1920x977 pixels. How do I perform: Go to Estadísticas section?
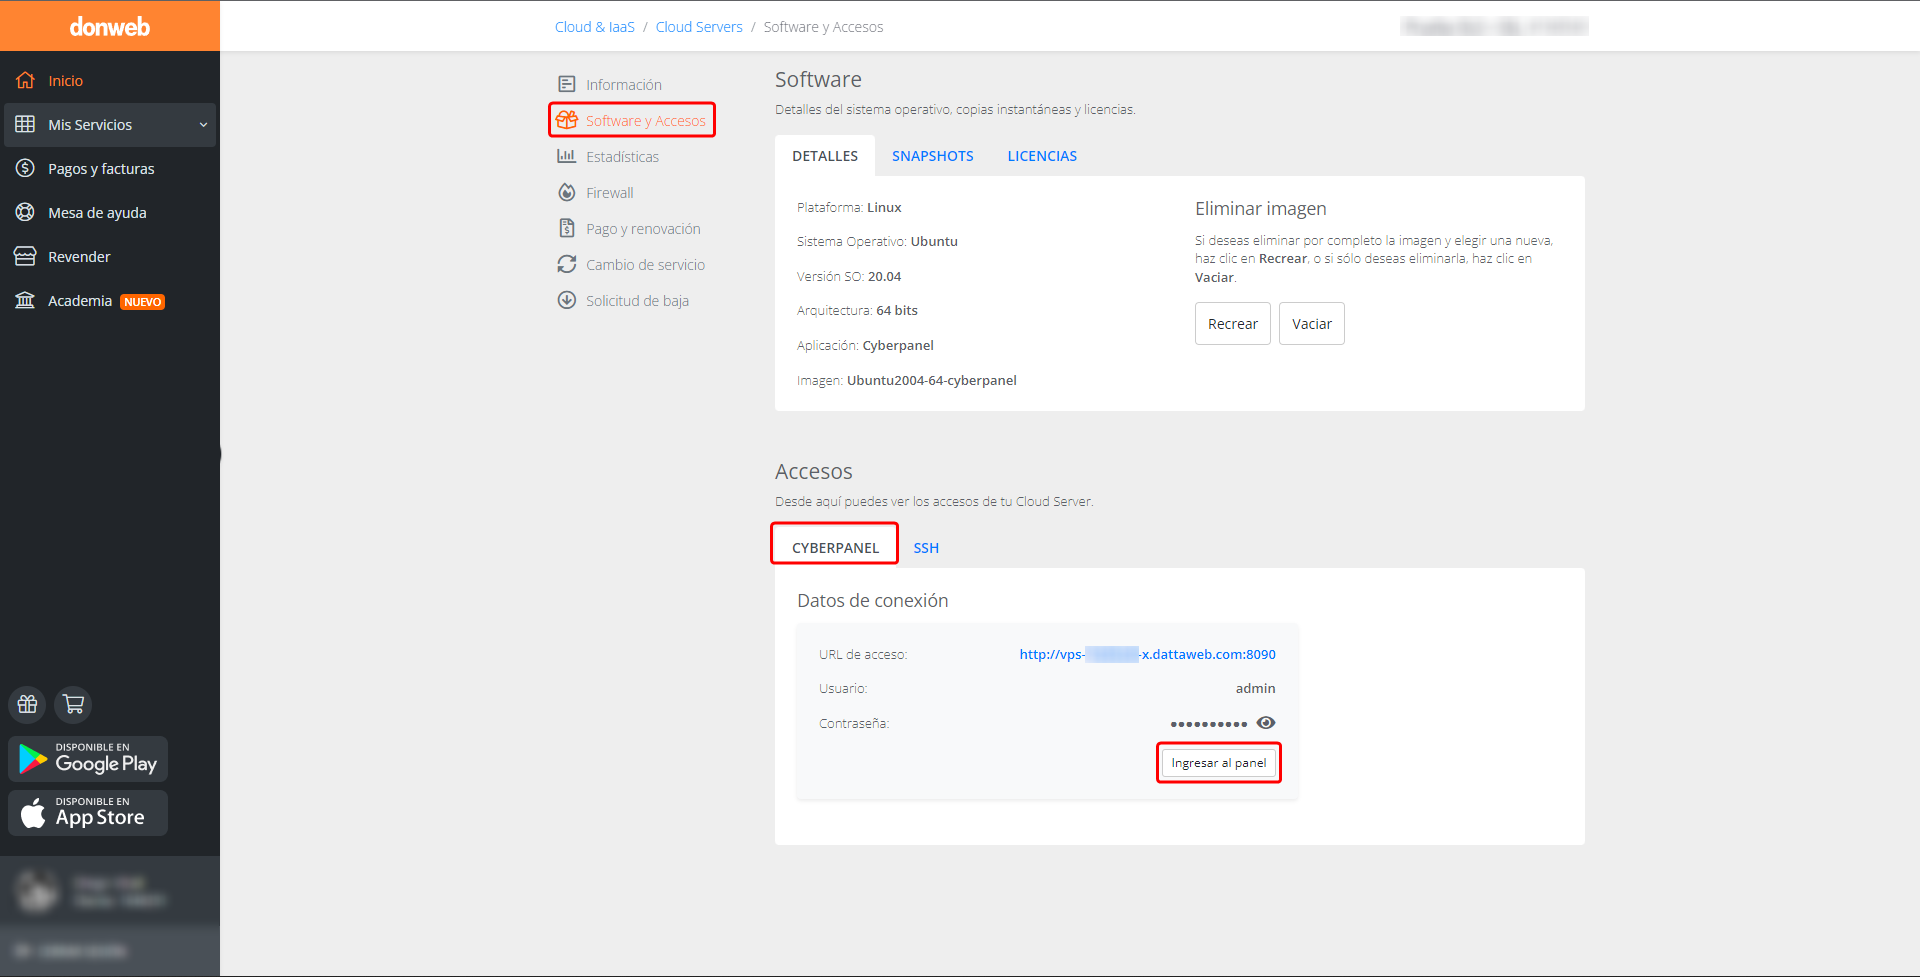click(622, 157)
